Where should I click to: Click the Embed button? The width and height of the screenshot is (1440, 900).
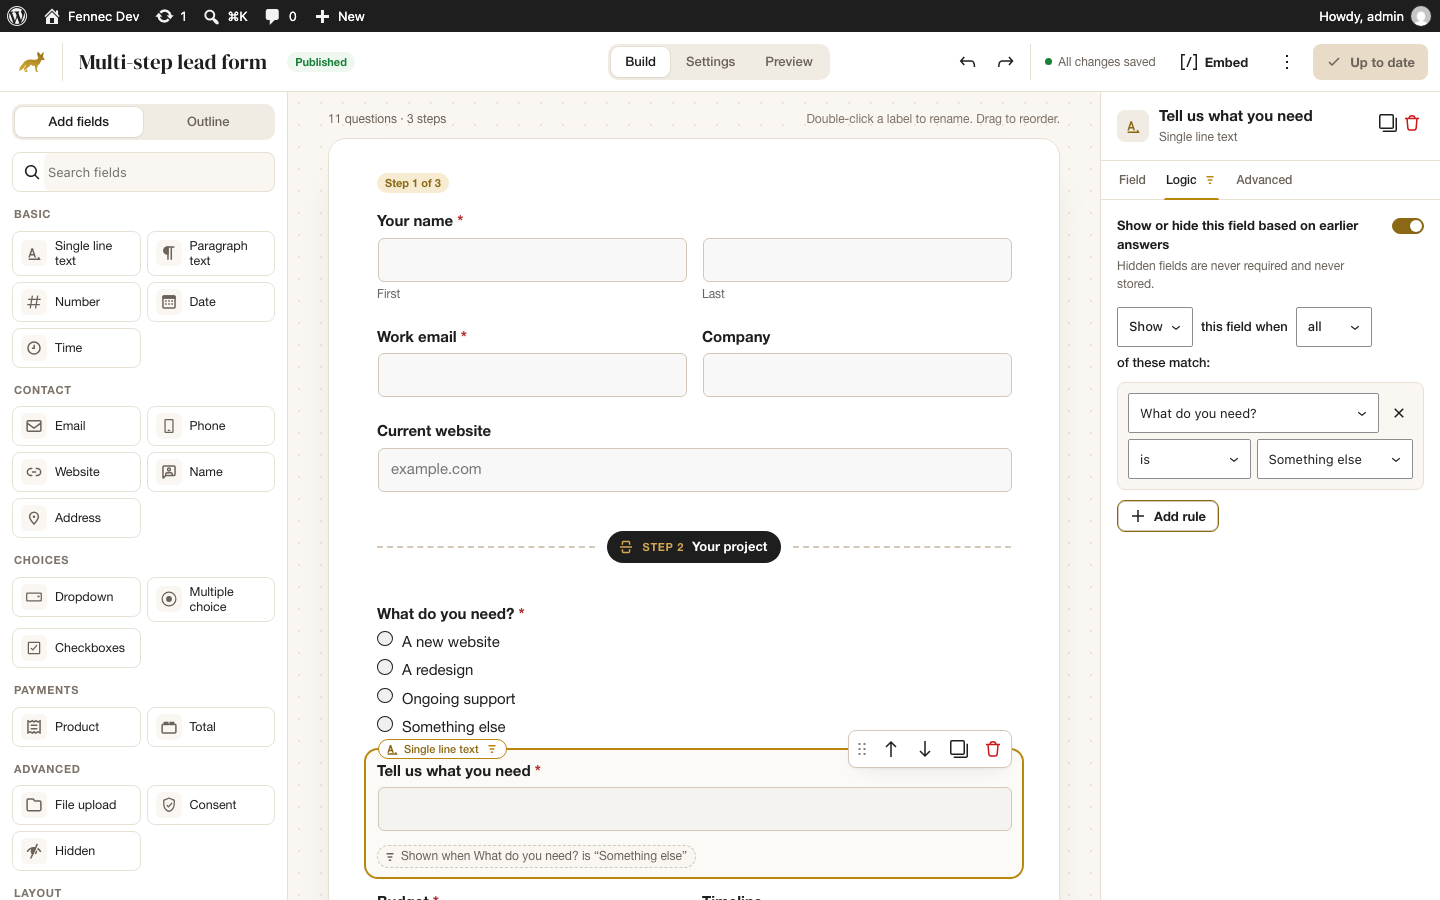point(1214,62)
